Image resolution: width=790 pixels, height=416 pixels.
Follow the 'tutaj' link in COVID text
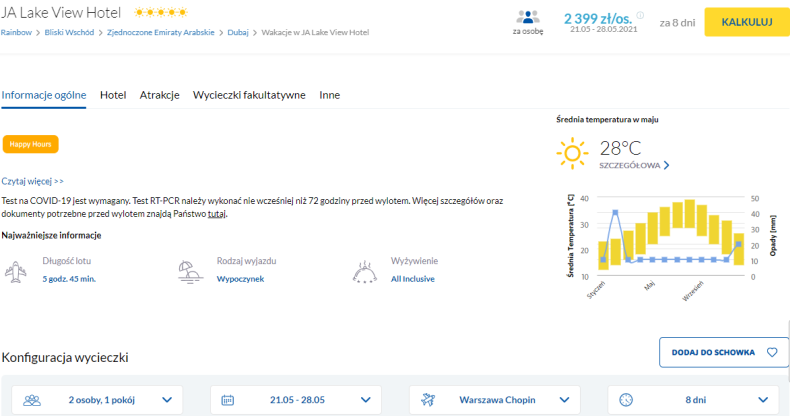coord(217,214)
